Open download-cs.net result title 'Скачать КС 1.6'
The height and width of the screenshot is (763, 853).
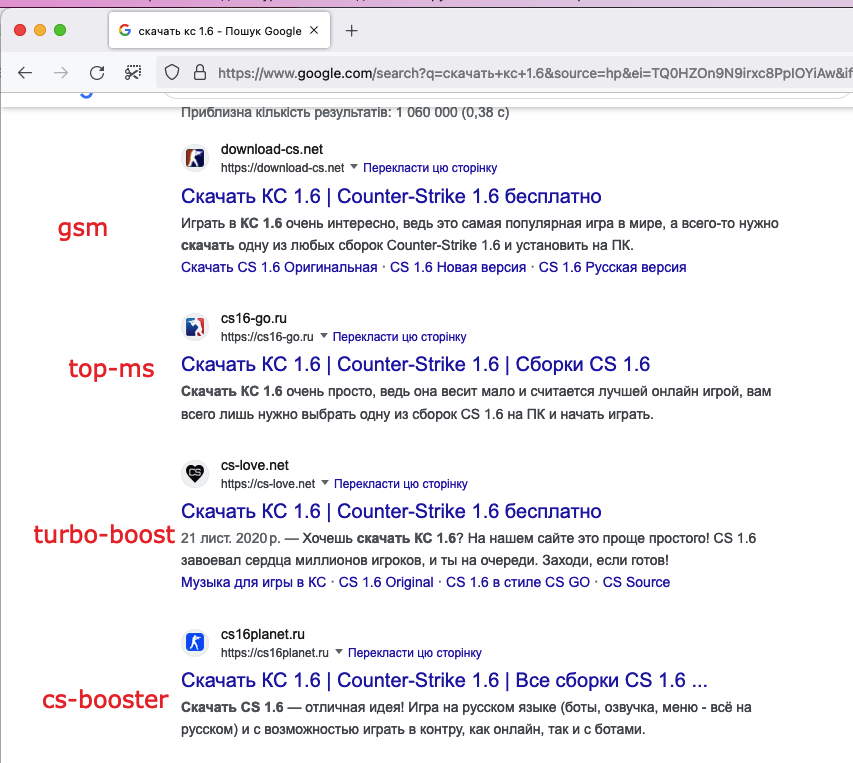click(391, 196)
